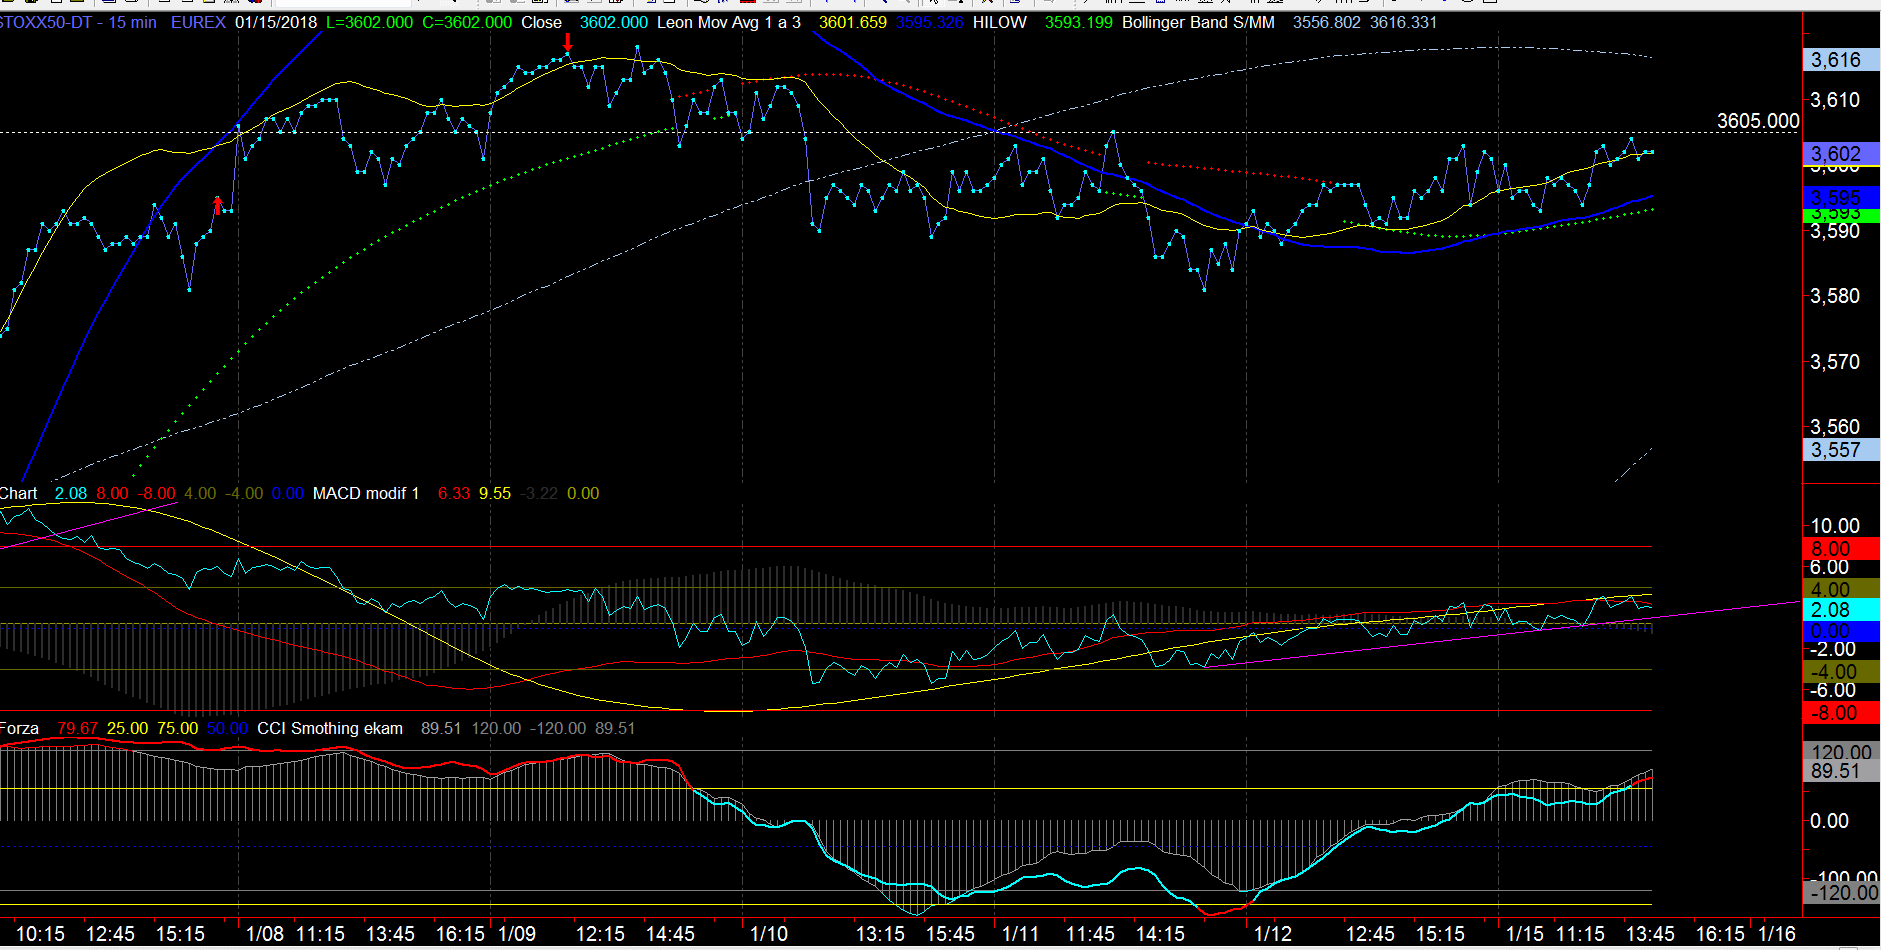Click the -3.22 MACD value
This screenshot has height=950, width=1881.
pos(540,493)
